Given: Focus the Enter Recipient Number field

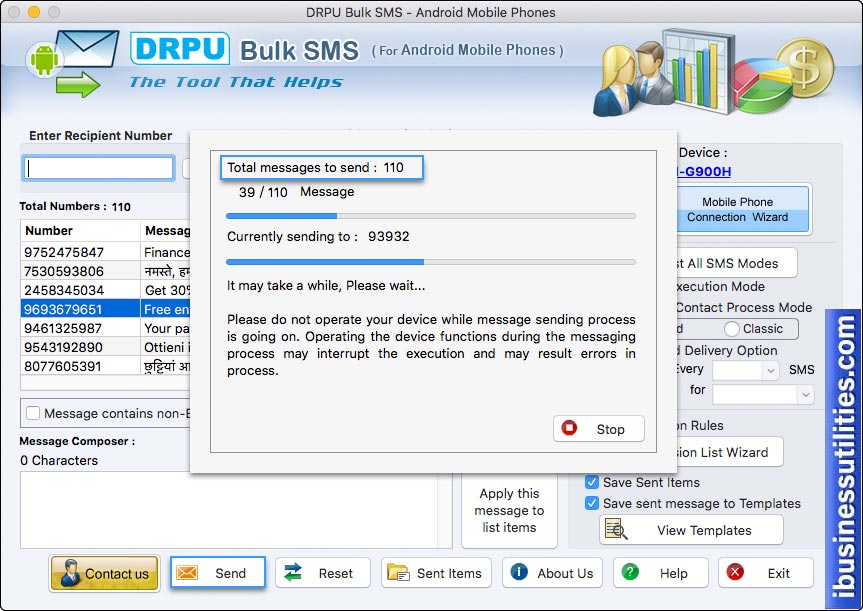Looking at the screenshot, I should coord(99,168).
